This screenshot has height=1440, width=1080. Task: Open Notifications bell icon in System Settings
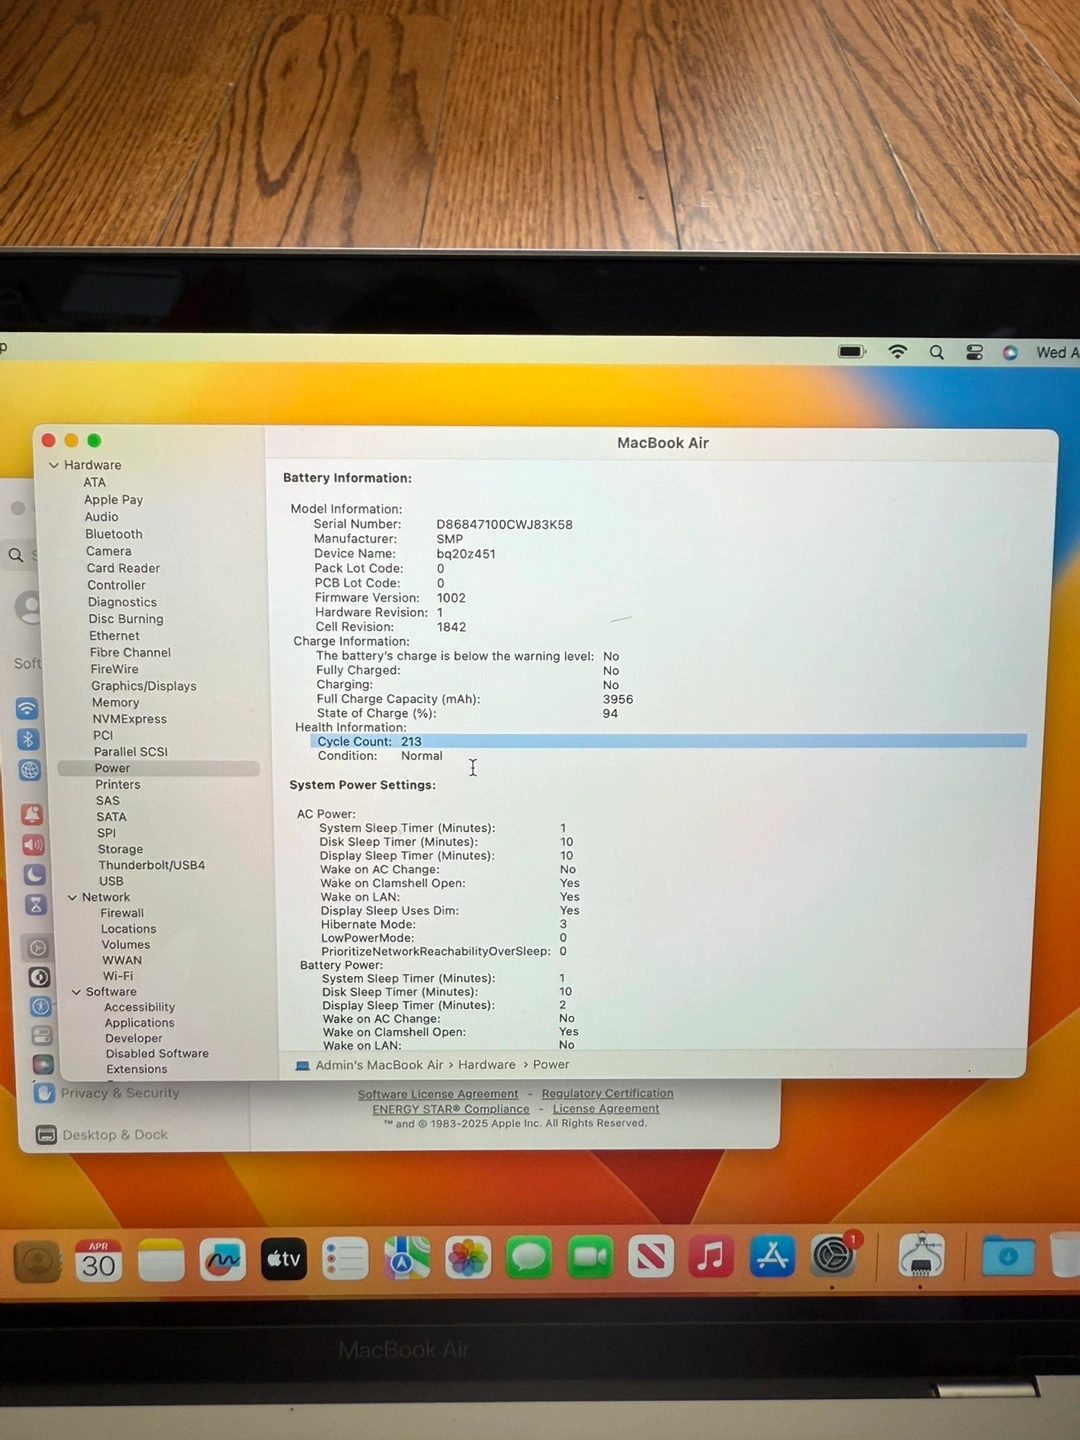tap(32, 814)
